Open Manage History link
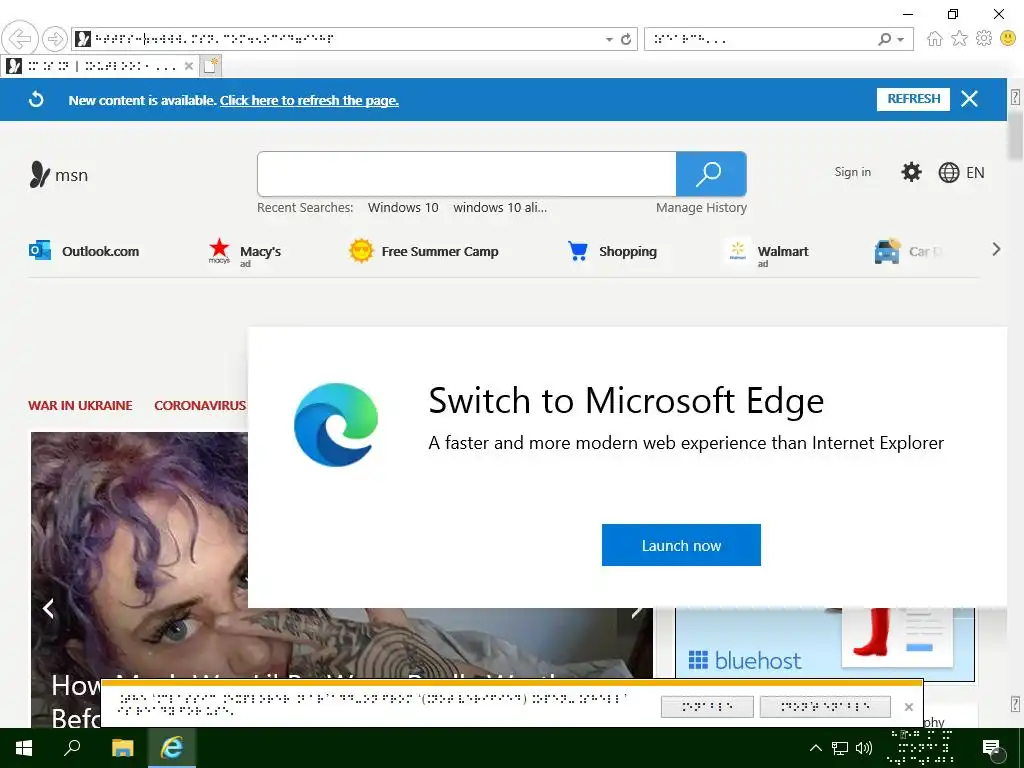The height and width of the screenshot is (768, 1024). coord(701,207)
